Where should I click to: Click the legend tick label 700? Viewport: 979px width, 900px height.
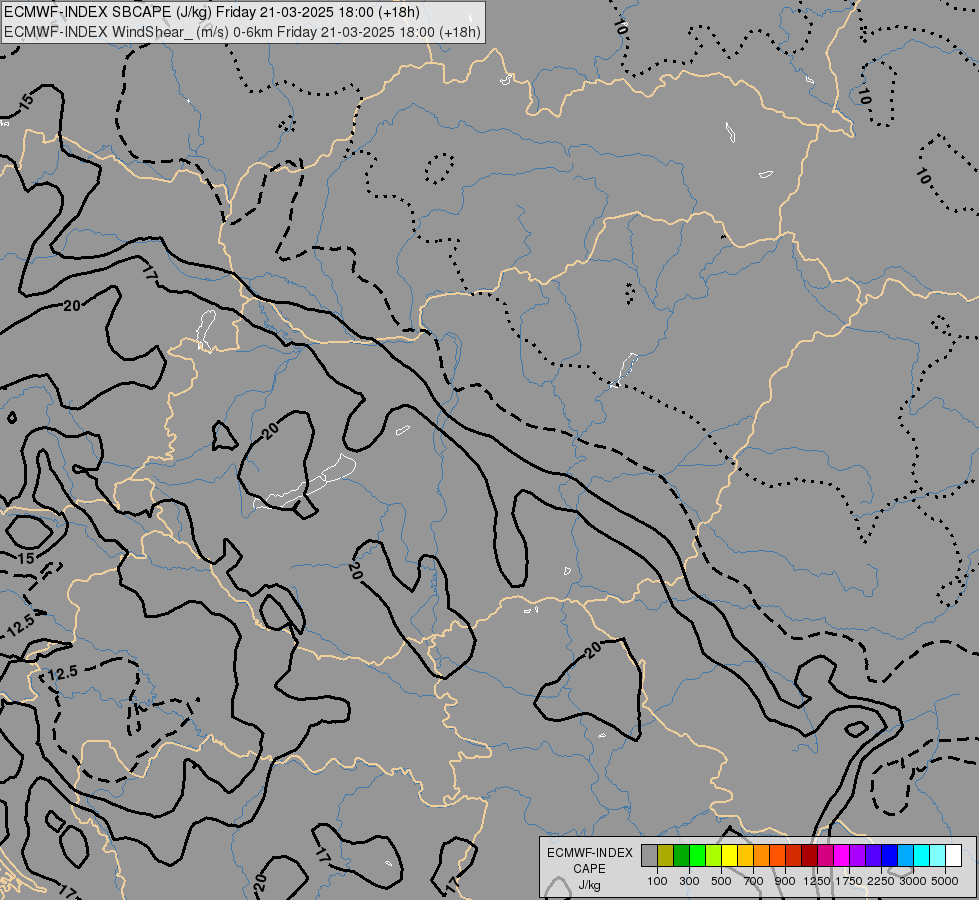pos(754,881)
